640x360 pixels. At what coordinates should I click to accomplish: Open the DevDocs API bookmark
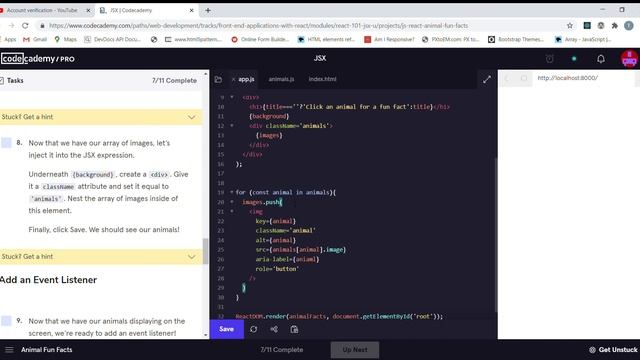[x=112, y=40]
